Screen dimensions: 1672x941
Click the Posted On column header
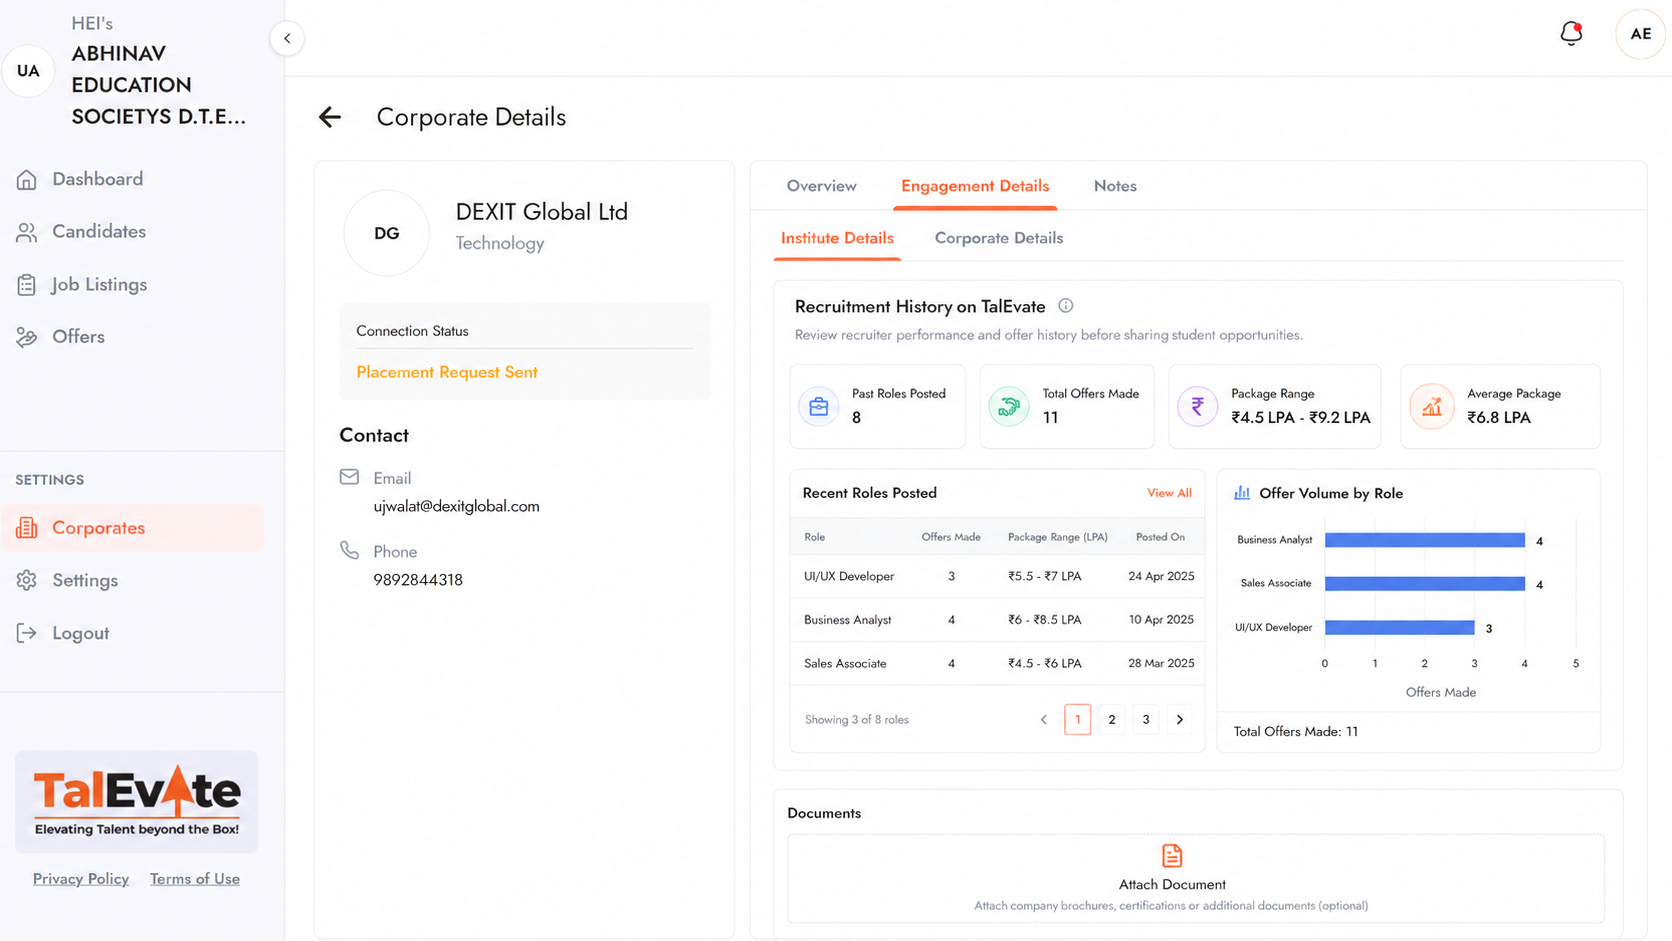[1160, 537]
